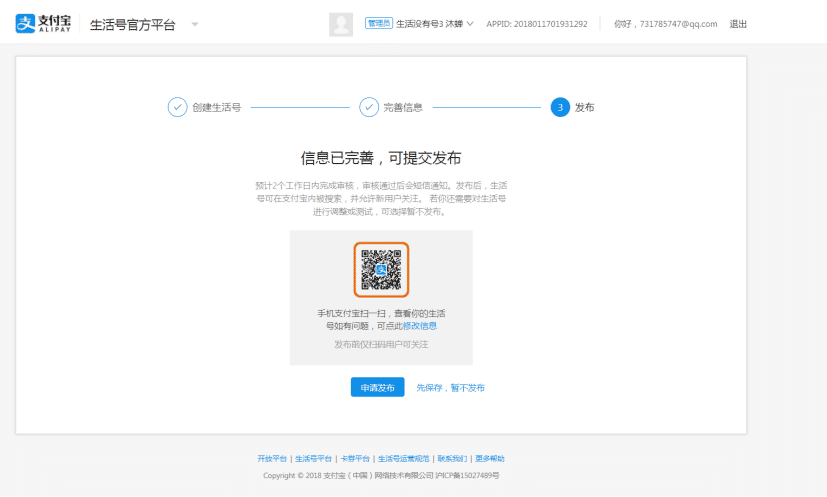This screenshot has width=827, height=497.
Task: Expand the 生活号官方平台 dropdown arrow
Action: [x=195, y=24]
